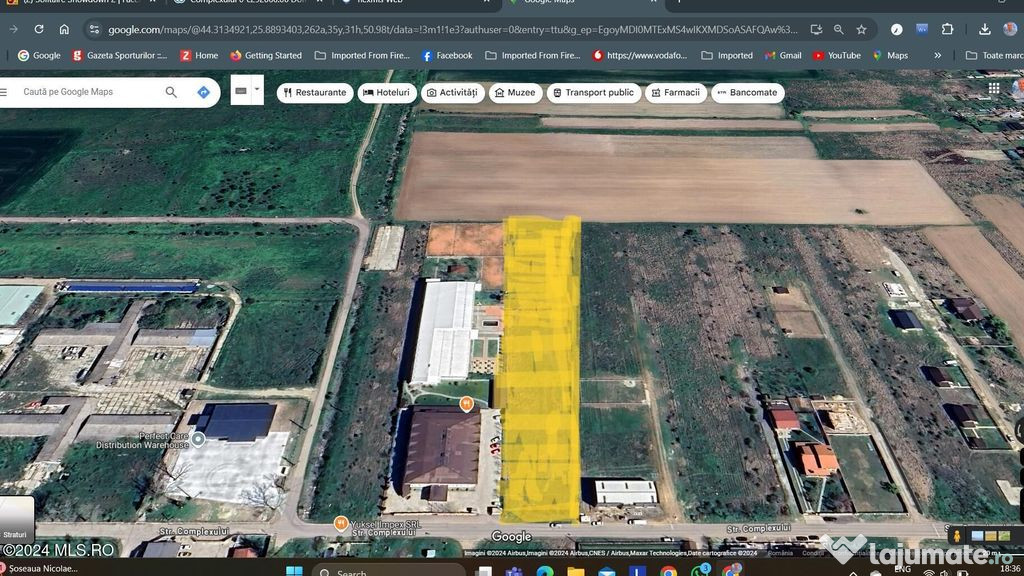Image resolution: width=1024 pixels, height=576 pixels.
Task: Open the browser Extensions puzzle icon
Action: [x=947, y=29]
